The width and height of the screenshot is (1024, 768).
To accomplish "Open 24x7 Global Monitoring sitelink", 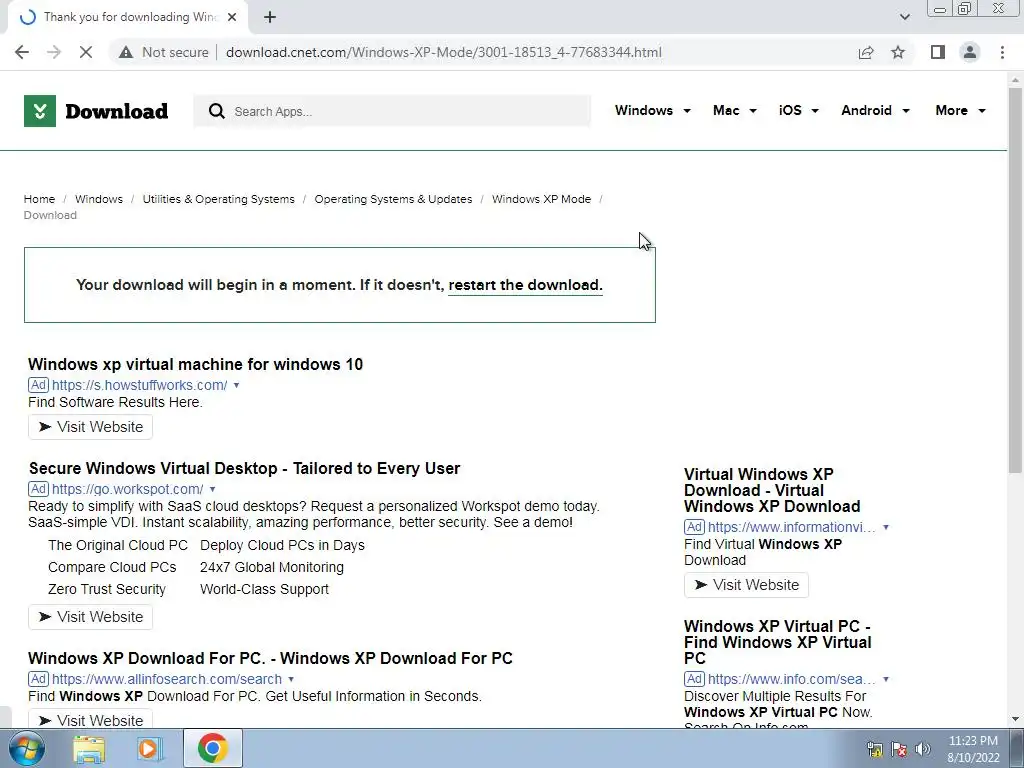I will 272,568.
